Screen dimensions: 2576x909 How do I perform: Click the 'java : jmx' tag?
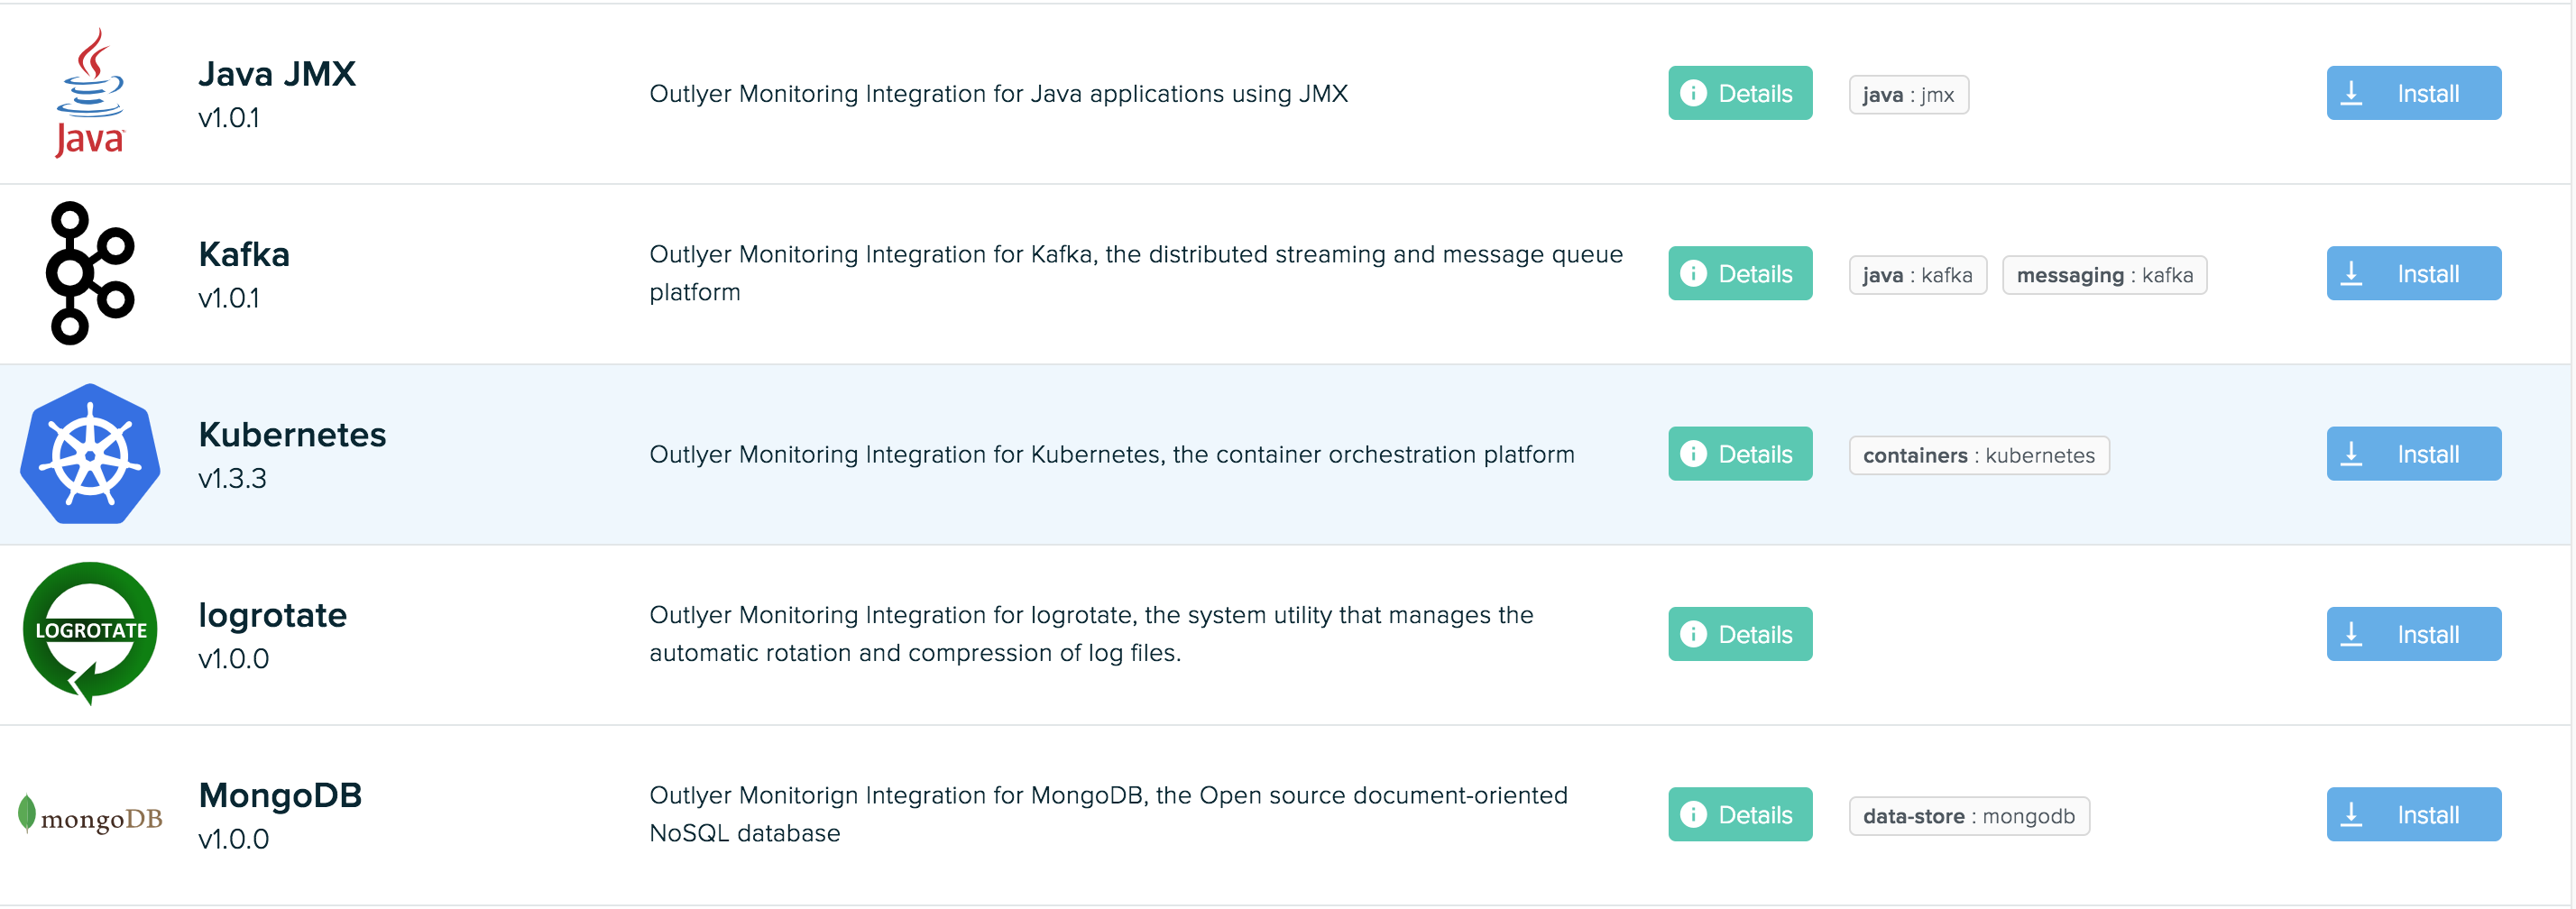pos(1909,95)
